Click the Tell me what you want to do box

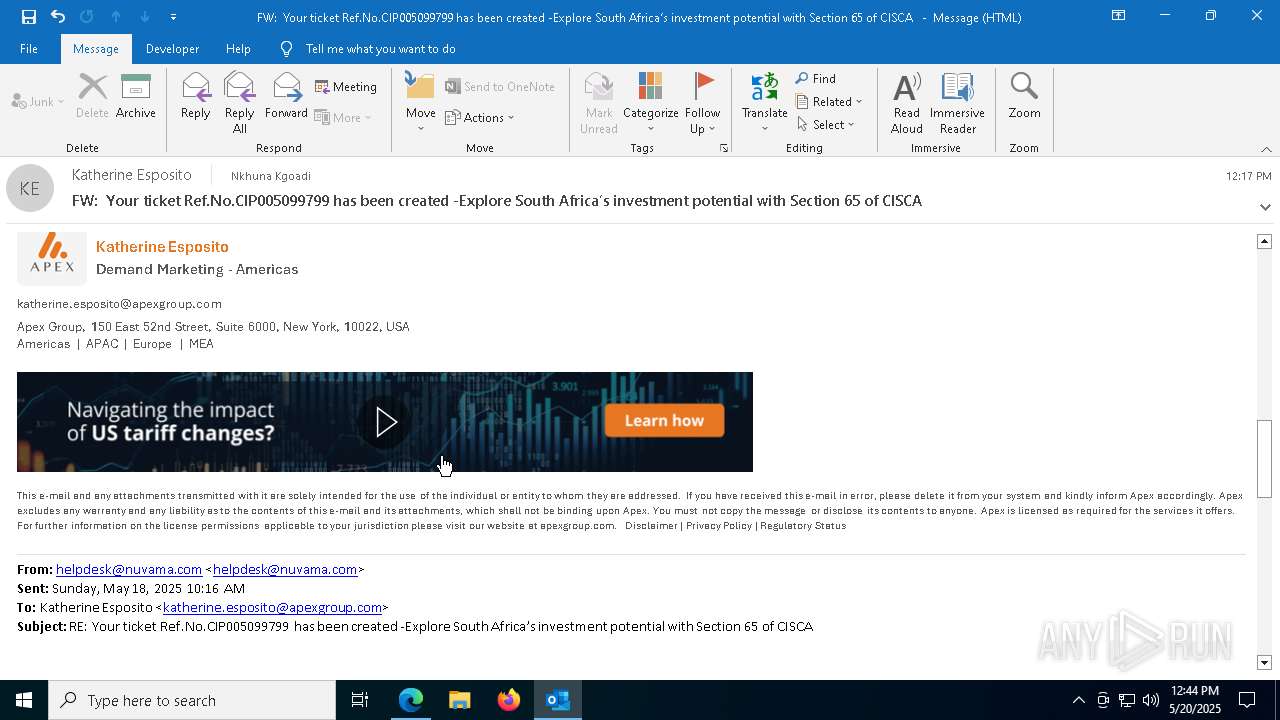(x=380, y=48)
